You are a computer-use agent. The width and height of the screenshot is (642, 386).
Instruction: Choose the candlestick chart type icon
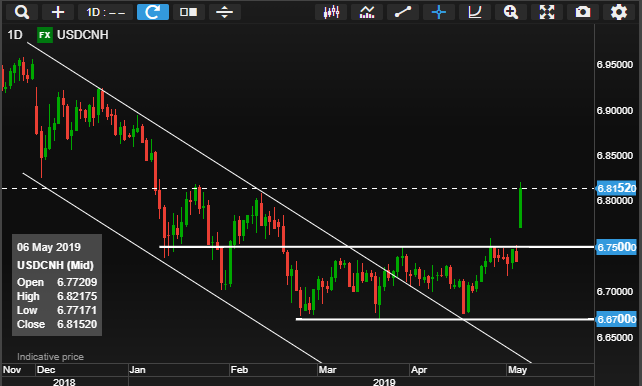click(331, 12)
